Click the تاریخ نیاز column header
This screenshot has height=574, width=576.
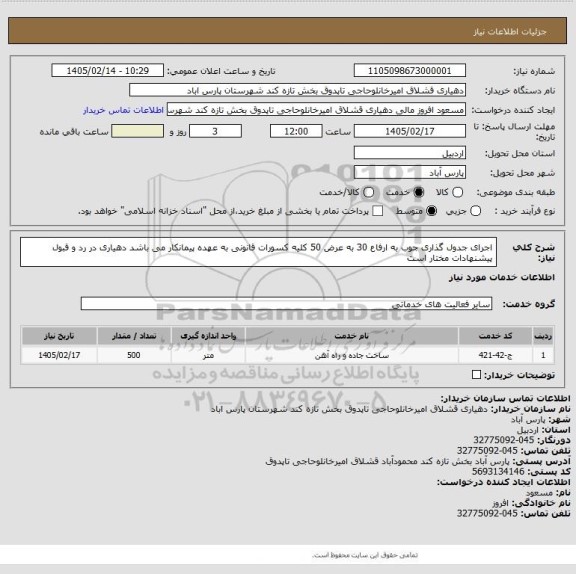[x=59, y=336]
